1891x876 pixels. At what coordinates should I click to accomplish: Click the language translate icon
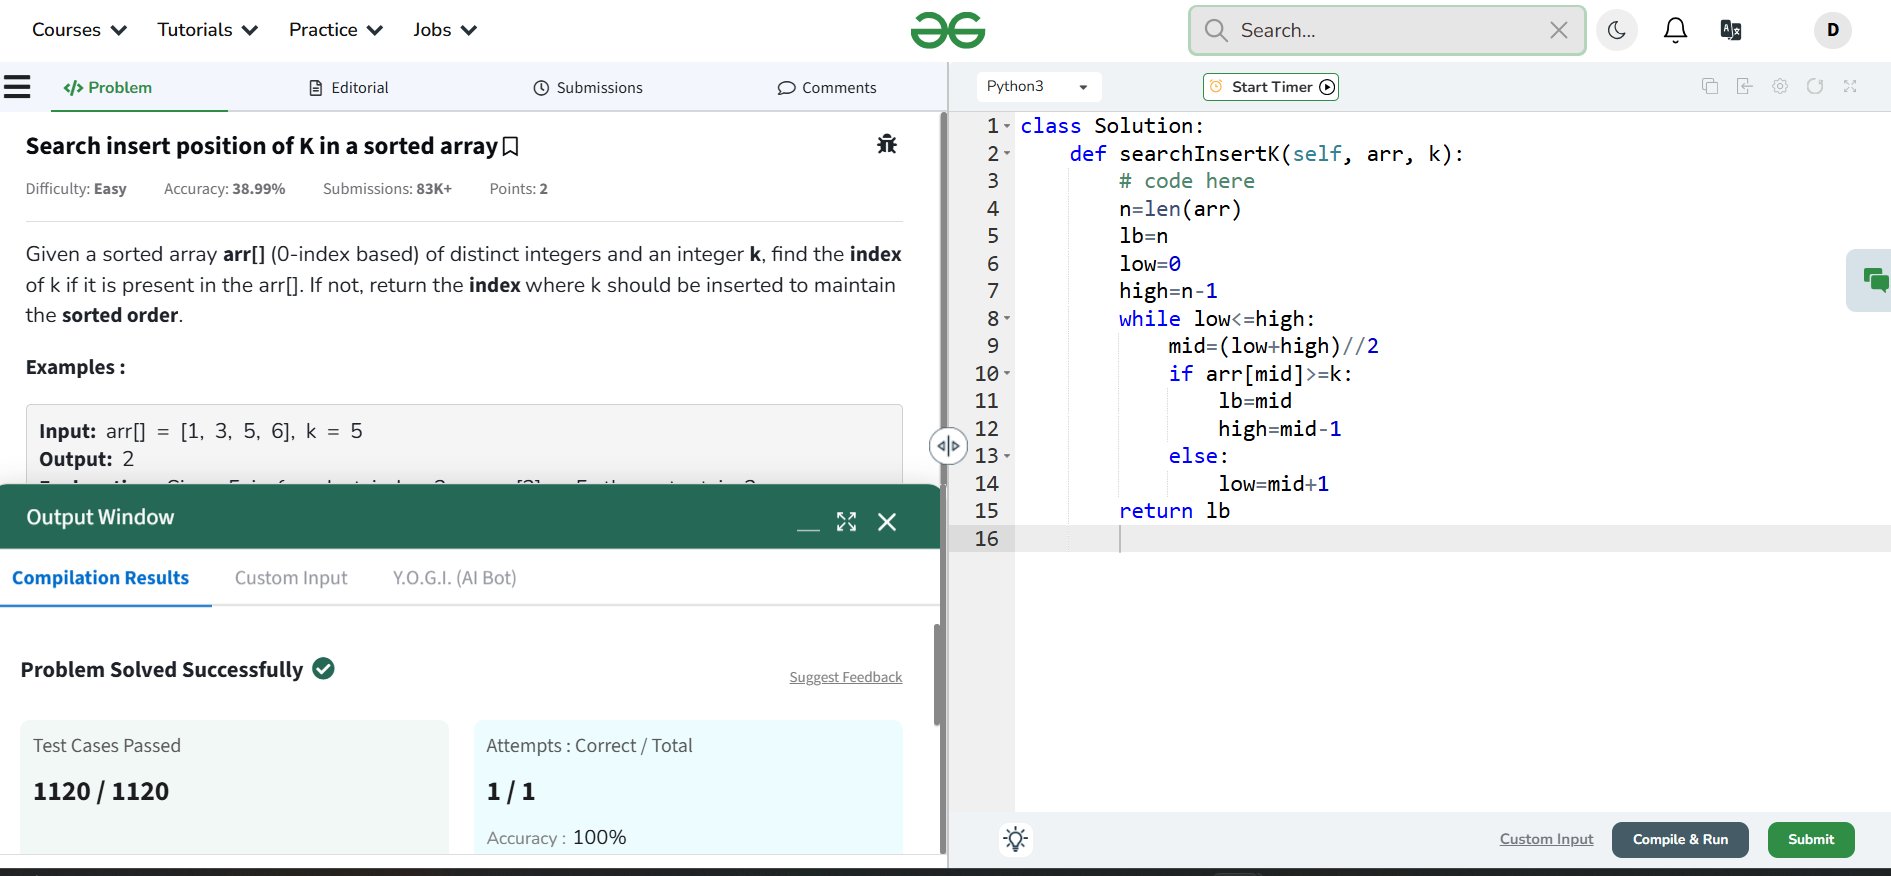pyautogui.click(x=1731, y=30)
